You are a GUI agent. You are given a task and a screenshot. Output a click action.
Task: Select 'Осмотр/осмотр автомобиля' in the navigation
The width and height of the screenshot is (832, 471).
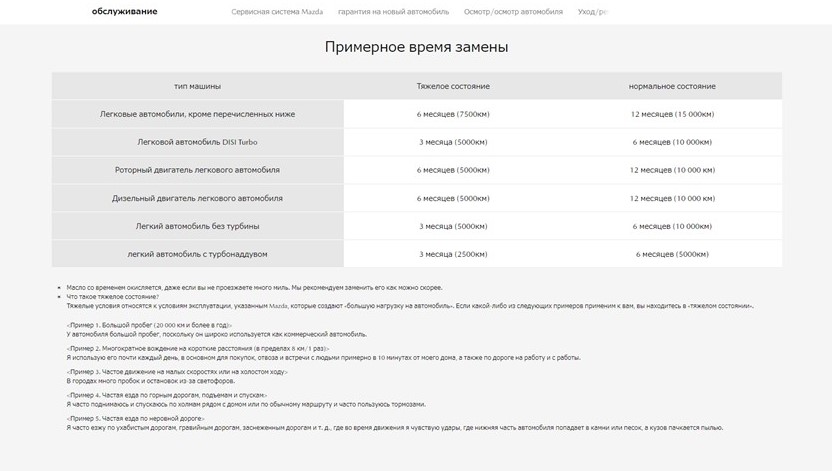(x=513, y=12)
